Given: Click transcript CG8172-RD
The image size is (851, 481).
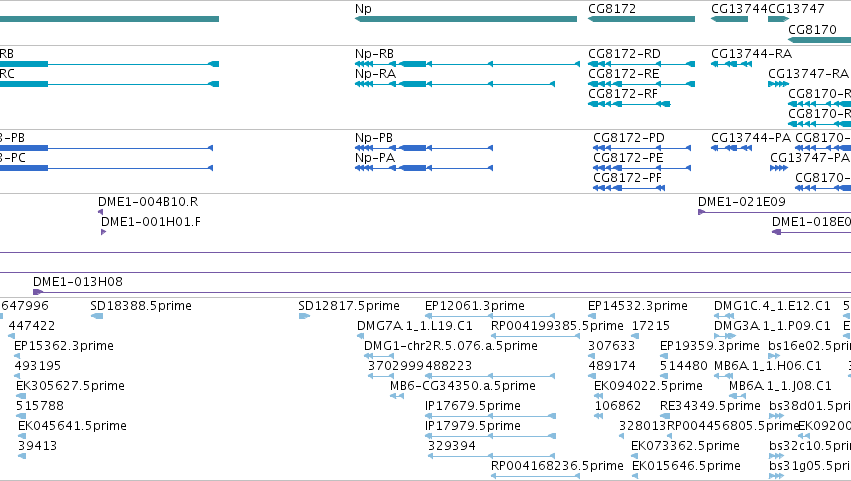Looking at the screenshot, I should coord(624,54).
